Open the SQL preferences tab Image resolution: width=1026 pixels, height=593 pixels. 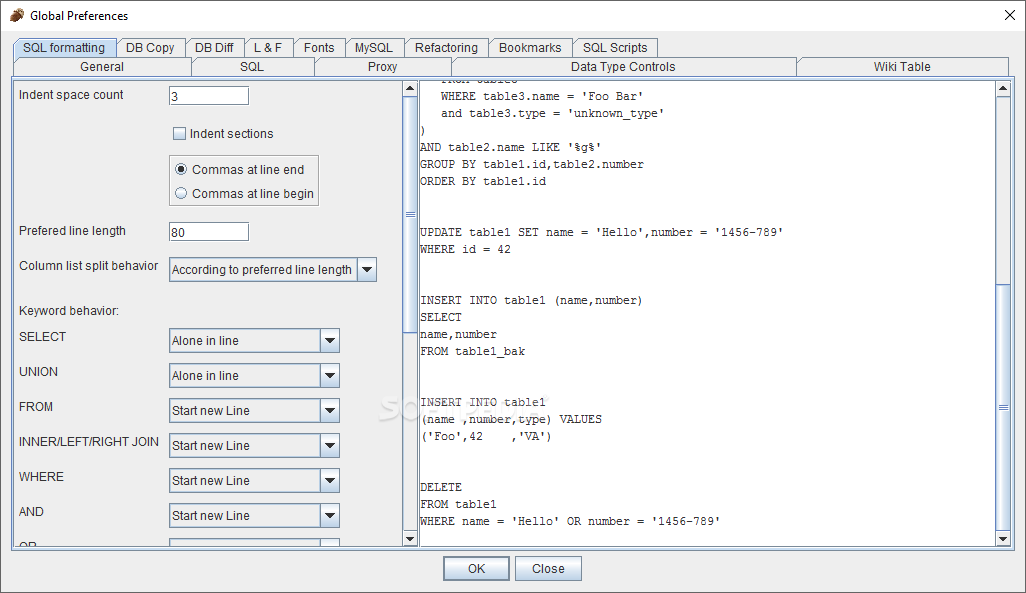point(252,67)
